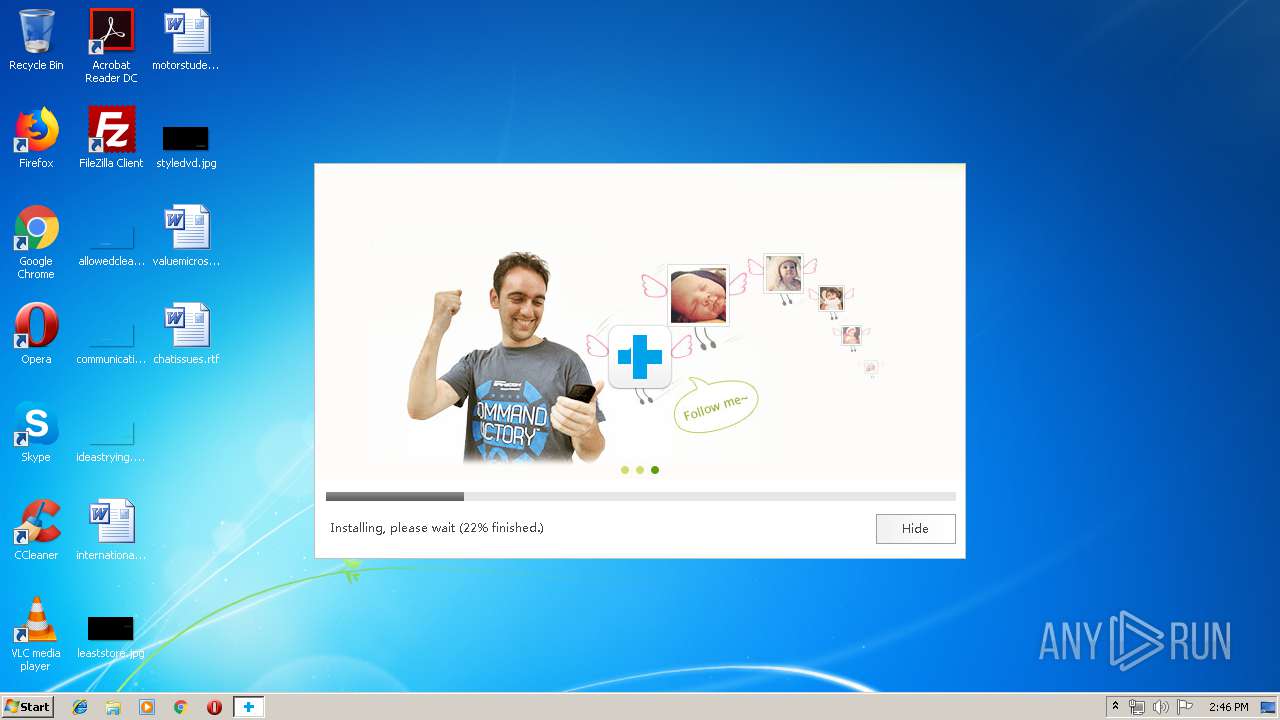Open Windows Media Player taskbar icon
The height and width of the screenshot is (720, 1280).
147,707
